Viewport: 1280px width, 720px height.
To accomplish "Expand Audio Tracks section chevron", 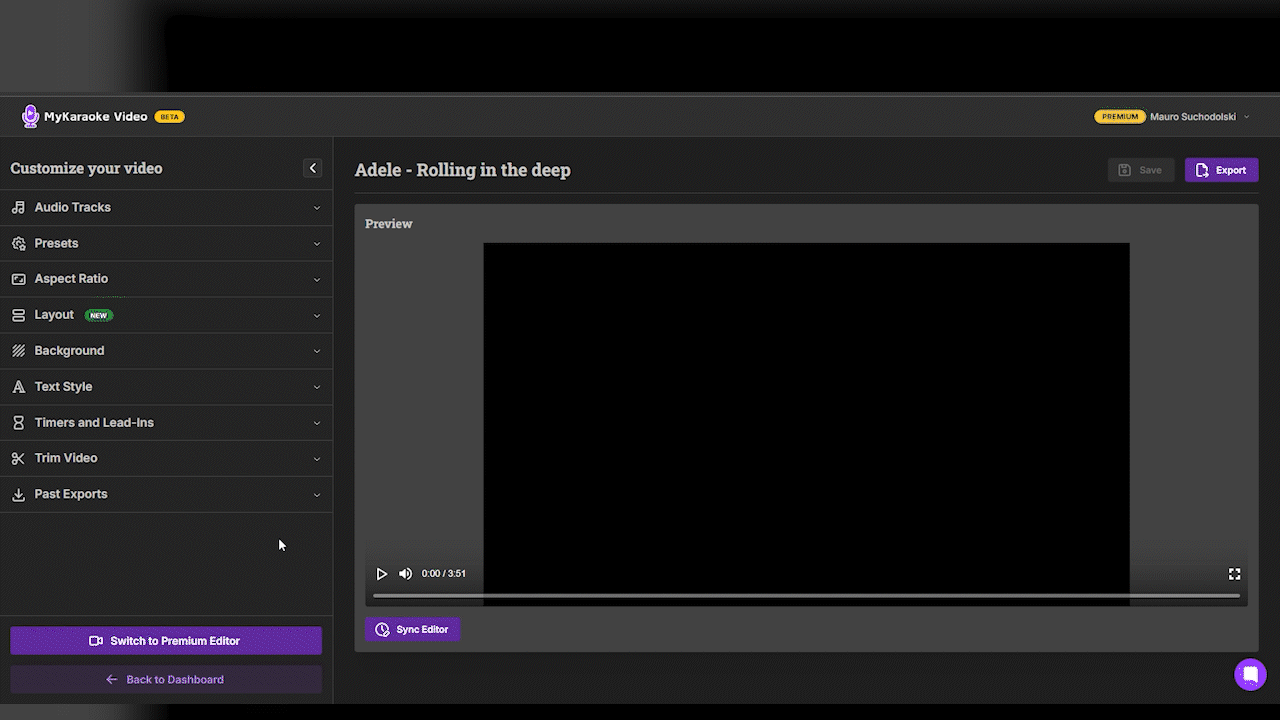I will pyautogui.click(x=317, y=208).
